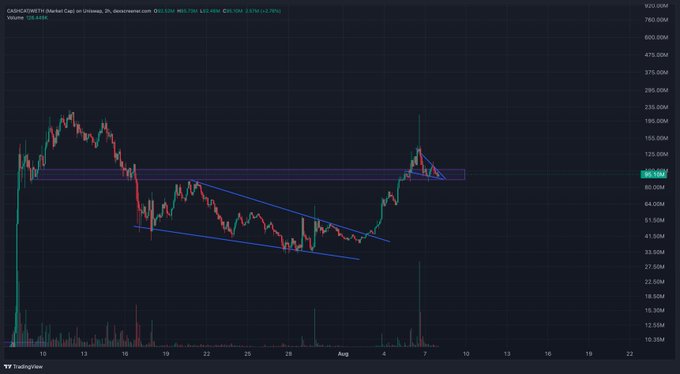Click the 15.30M price axis label
The image size is (680, 374).
click(x=655, y=311)
